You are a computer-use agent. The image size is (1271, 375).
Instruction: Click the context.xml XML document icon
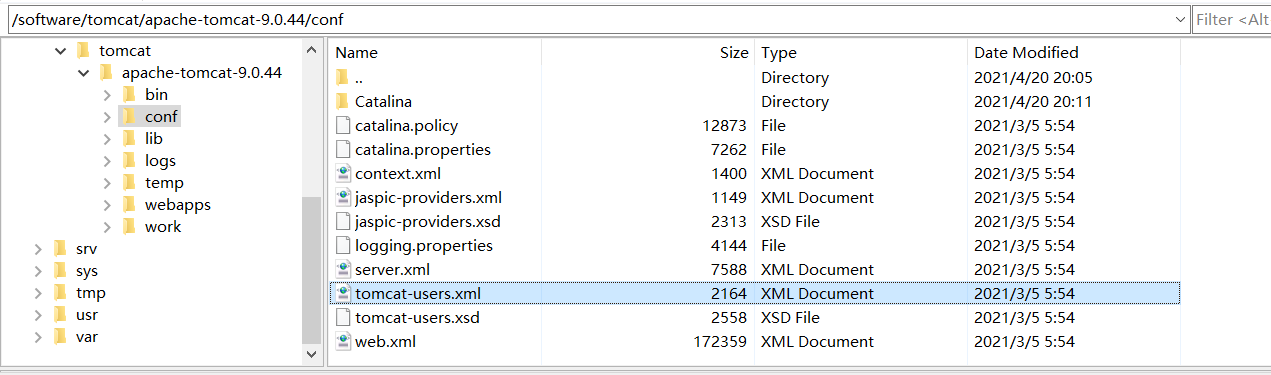click(x=343, y=174)
